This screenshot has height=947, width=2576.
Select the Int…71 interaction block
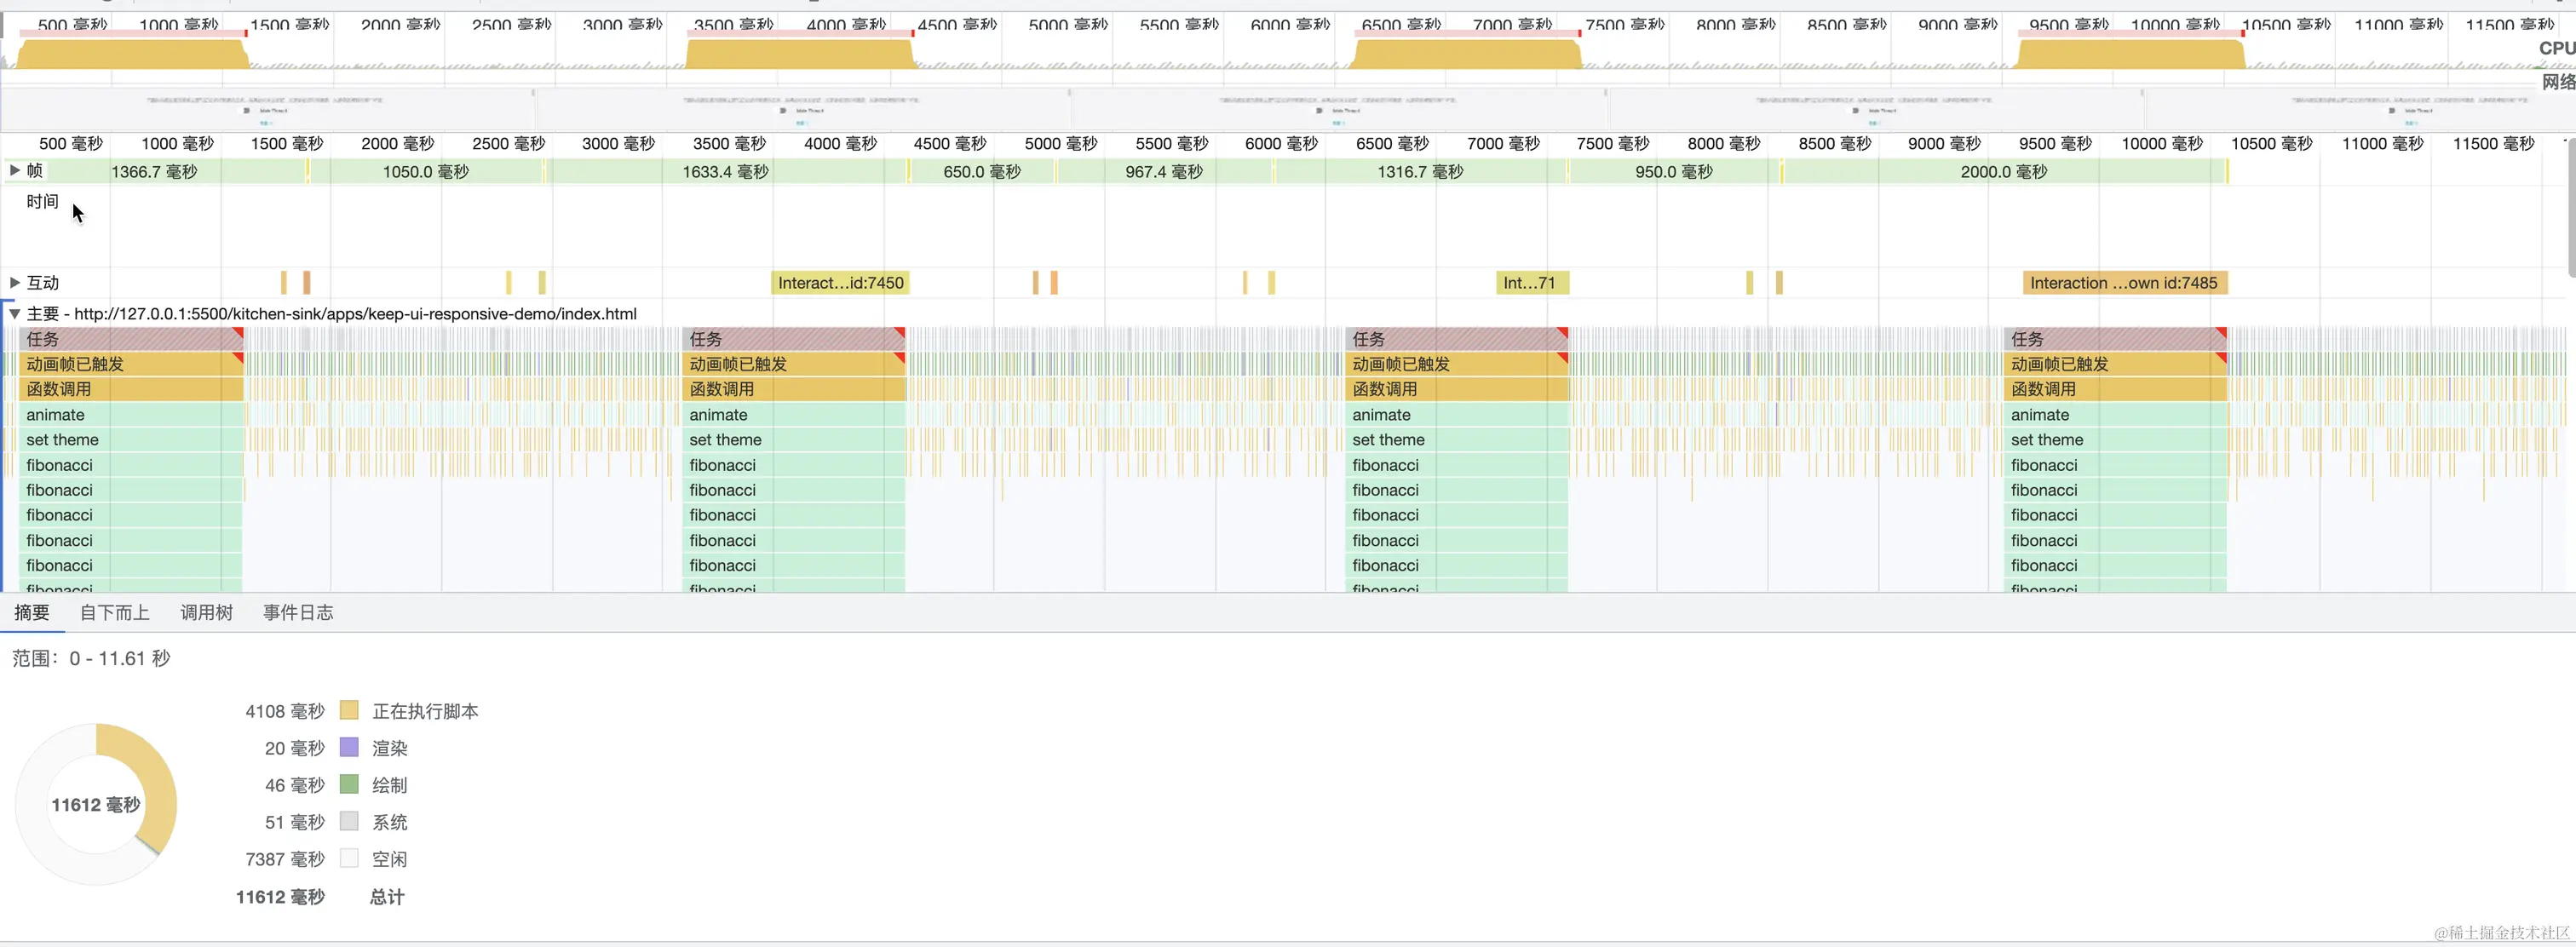[1530, 283]
